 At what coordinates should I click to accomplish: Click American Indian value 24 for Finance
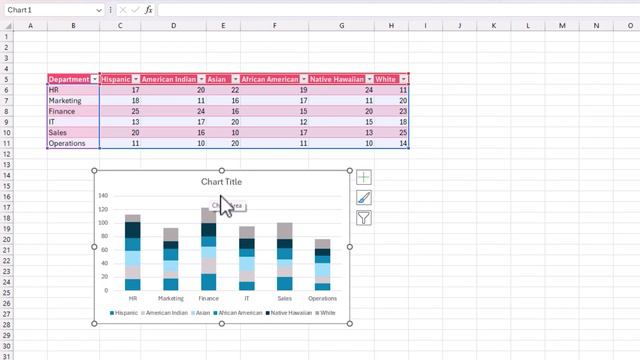tap(173, 111)
